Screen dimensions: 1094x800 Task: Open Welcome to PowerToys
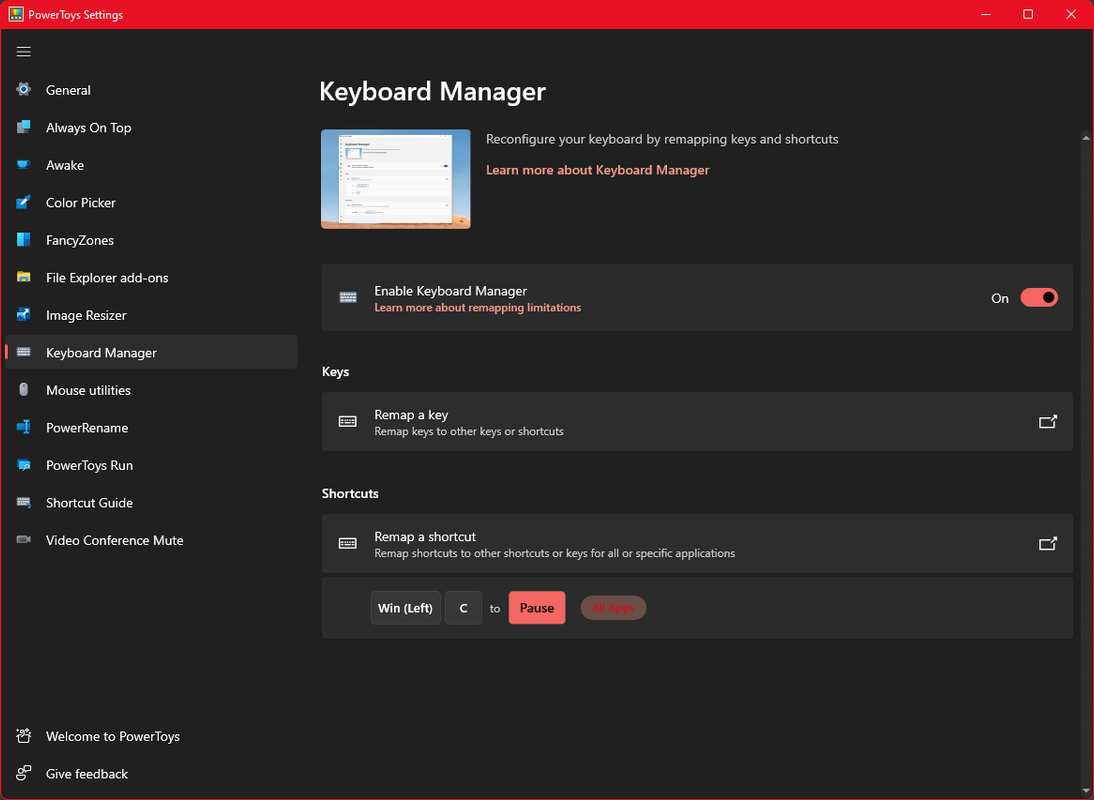pyautogui.click(x=151, y=737)
